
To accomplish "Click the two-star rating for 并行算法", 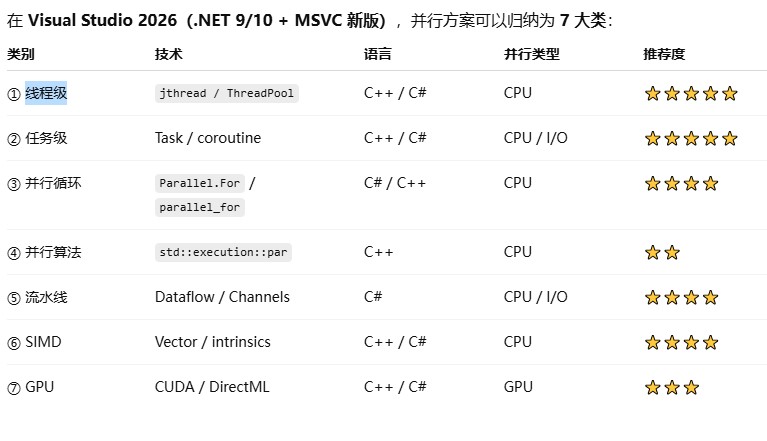I will click(662, 253).
